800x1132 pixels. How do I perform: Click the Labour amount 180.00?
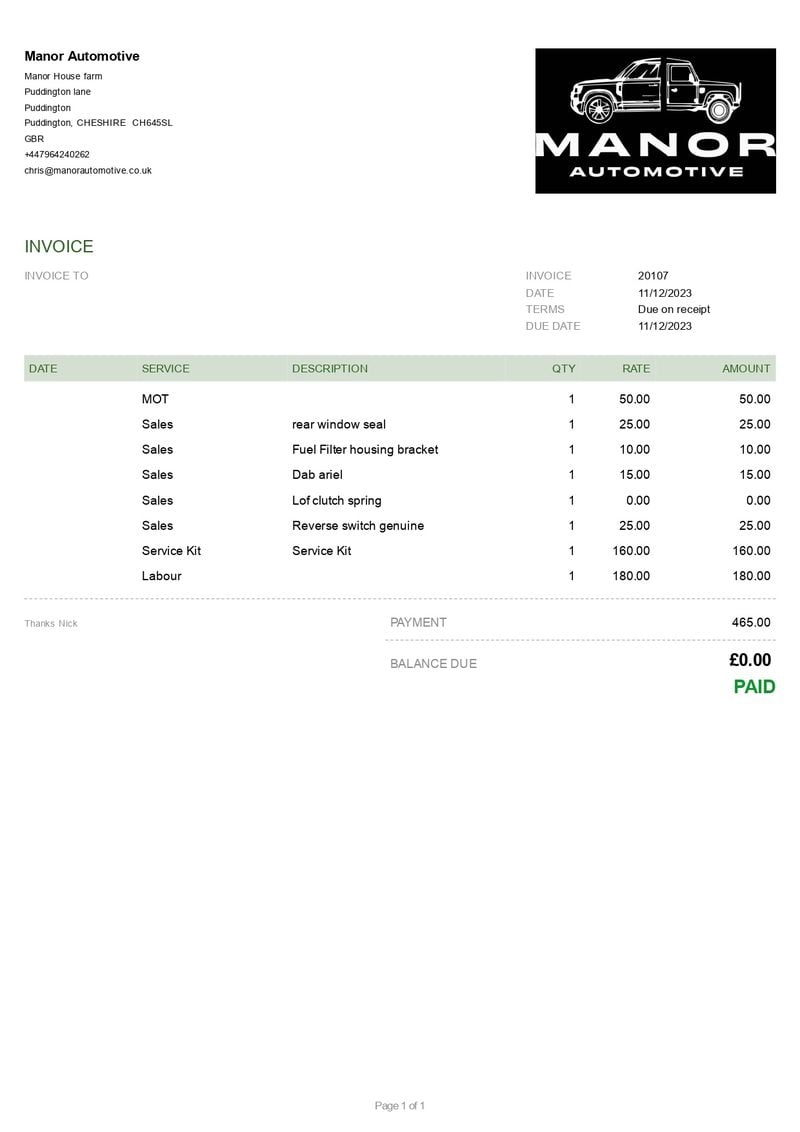click(x=750, y=576)
